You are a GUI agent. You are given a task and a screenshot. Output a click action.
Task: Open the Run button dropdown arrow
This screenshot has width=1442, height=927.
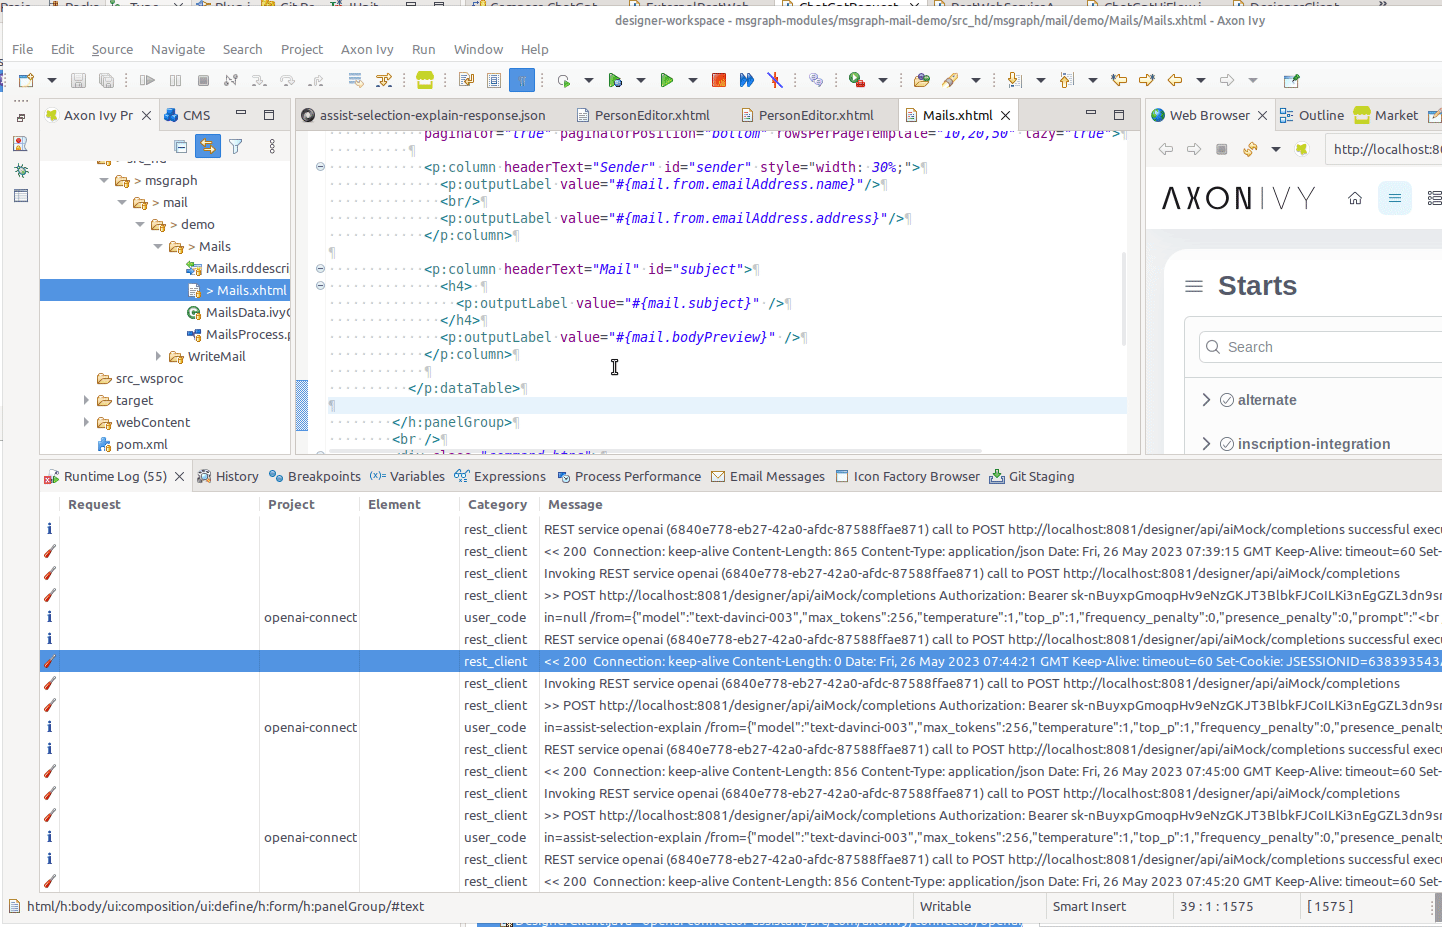click(690, 80)
